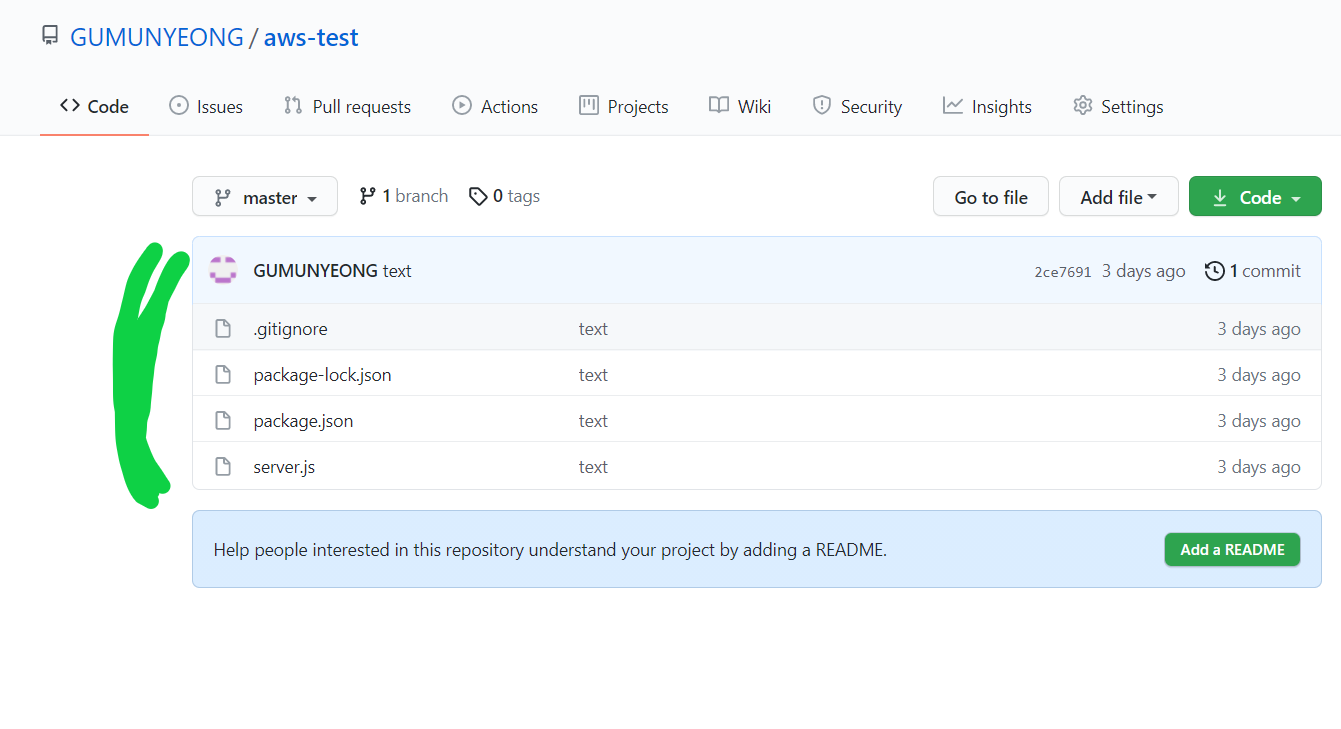Click the Go to file button
The image size is (1341, 729).
[x=991, y=197]
